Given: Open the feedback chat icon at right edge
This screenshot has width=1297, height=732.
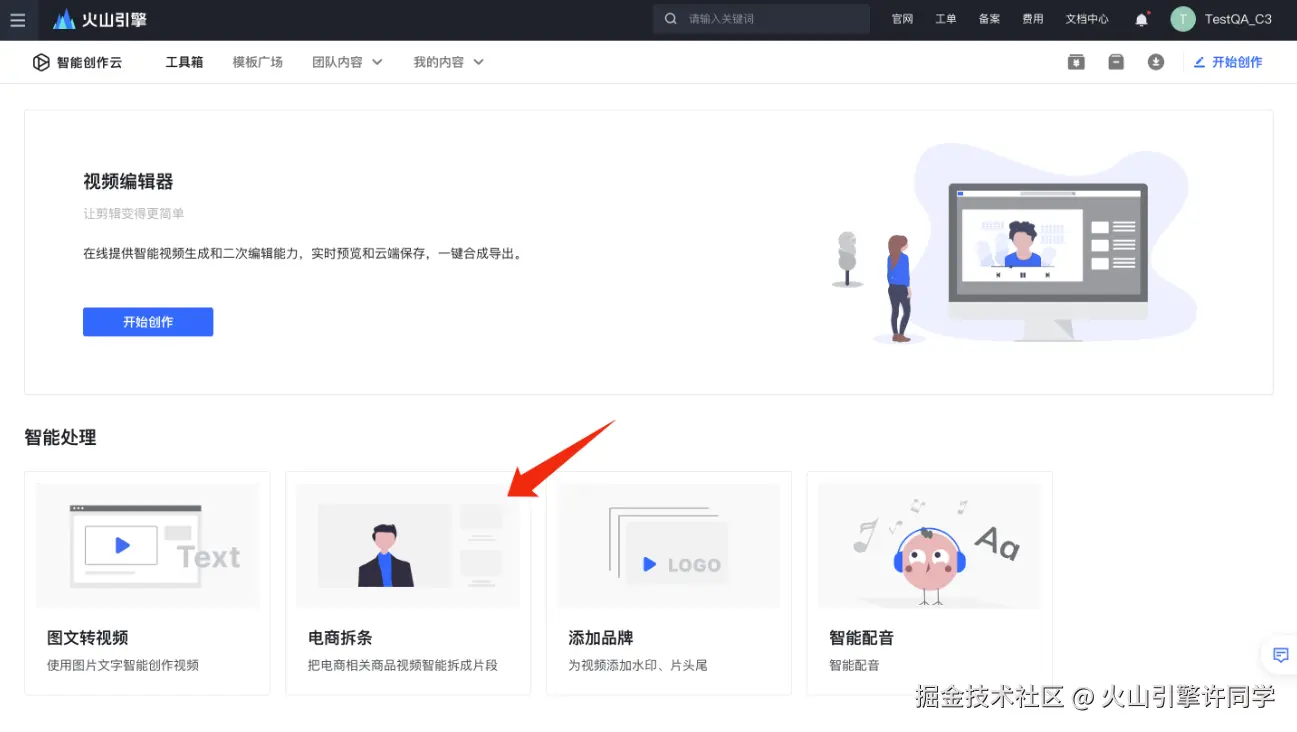Looking at the screenshot, I should 1280,656.
